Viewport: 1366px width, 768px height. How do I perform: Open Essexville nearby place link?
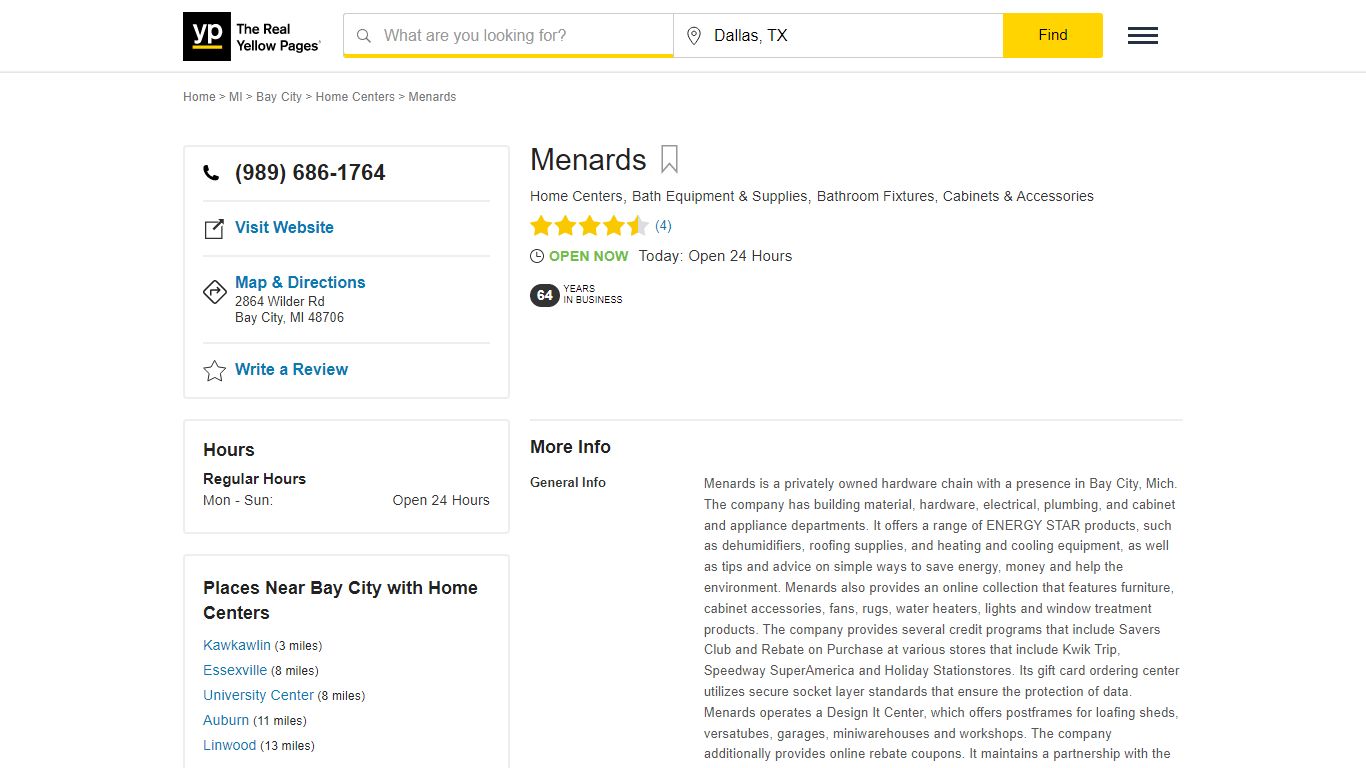coord(235,670)
